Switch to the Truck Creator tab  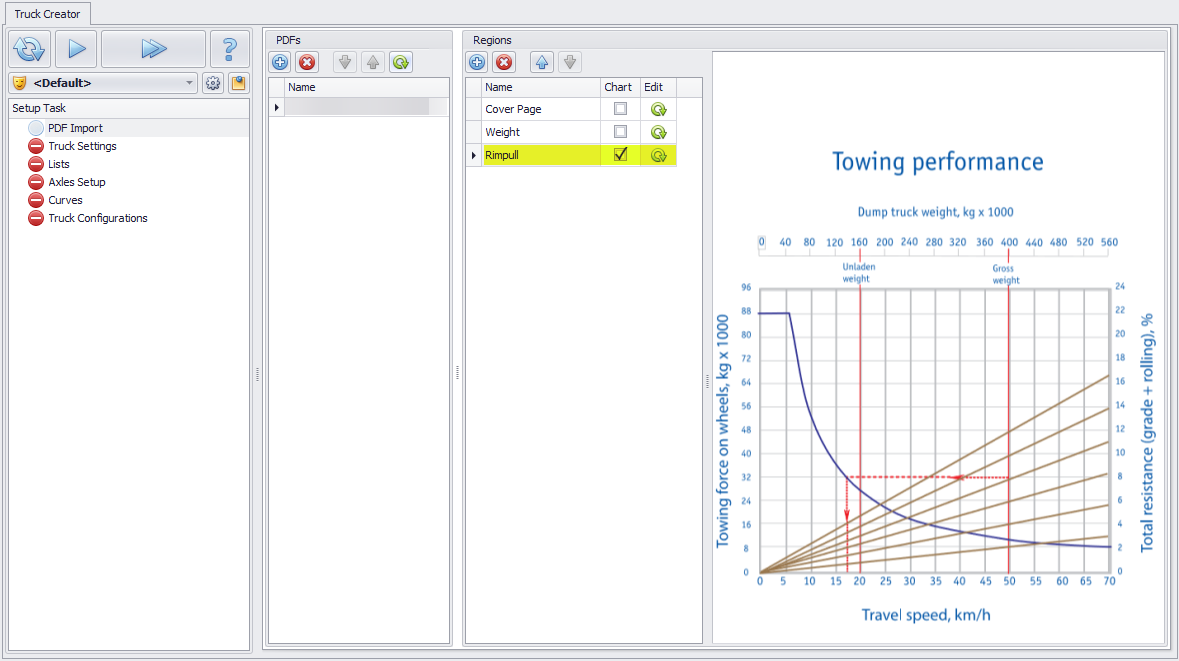coord(47,14)
